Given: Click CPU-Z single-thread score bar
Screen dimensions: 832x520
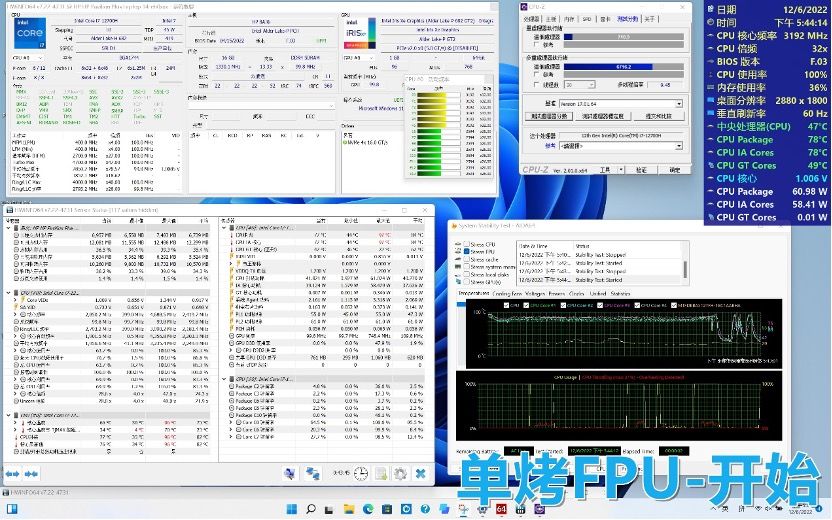Looking at the screenshot, I should (x=623, y=37).
